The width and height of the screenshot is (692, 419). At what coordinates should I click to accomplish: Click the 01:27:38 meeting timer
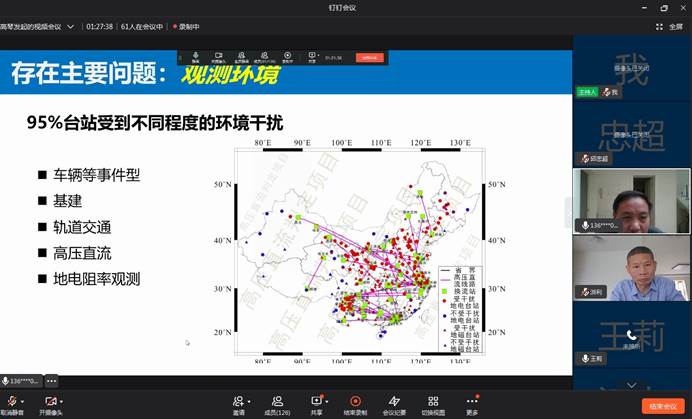[99, 26]
